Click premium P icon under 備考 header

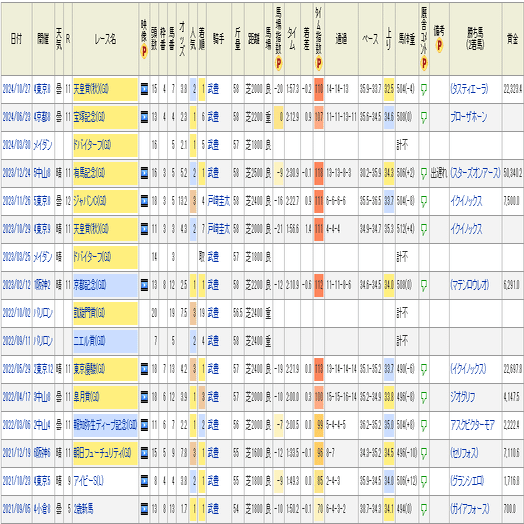point(439,45)
